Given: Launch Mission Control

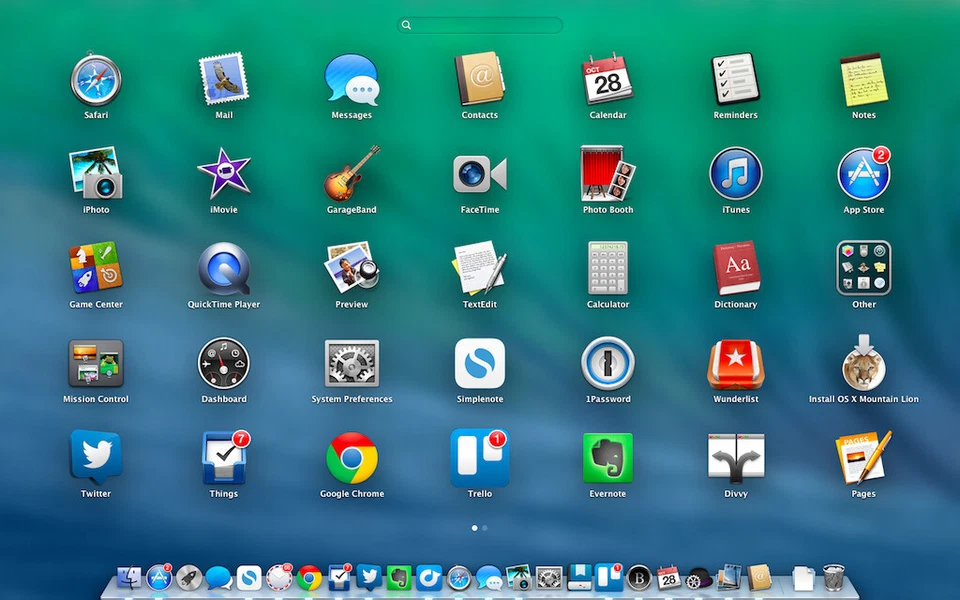Looking at the screenshot, I should pos(95,364).
